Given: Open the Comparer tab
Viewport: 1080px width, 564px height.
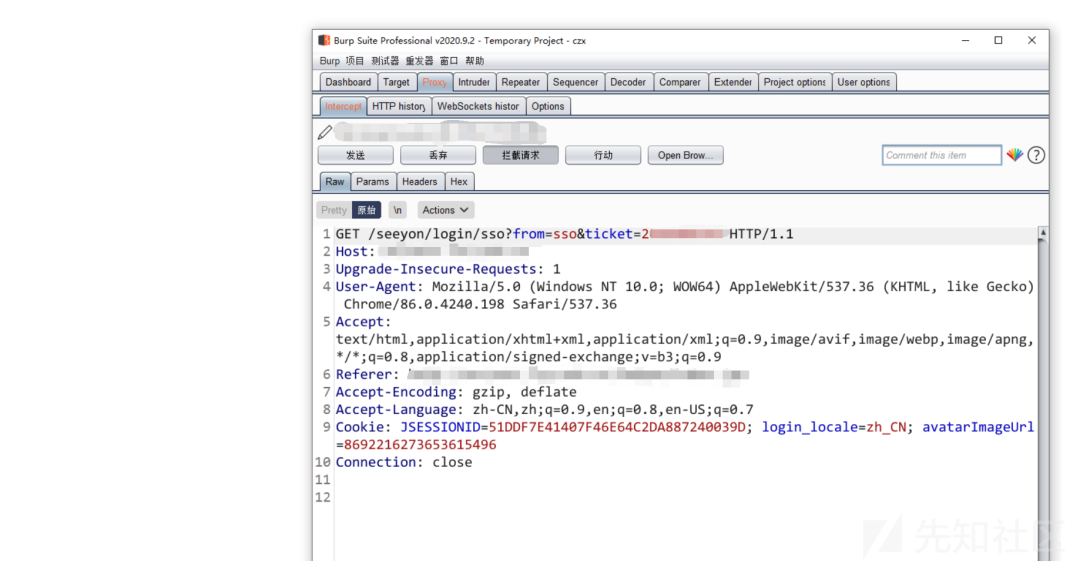Looking at the screenshot, I should click(680, 82).
